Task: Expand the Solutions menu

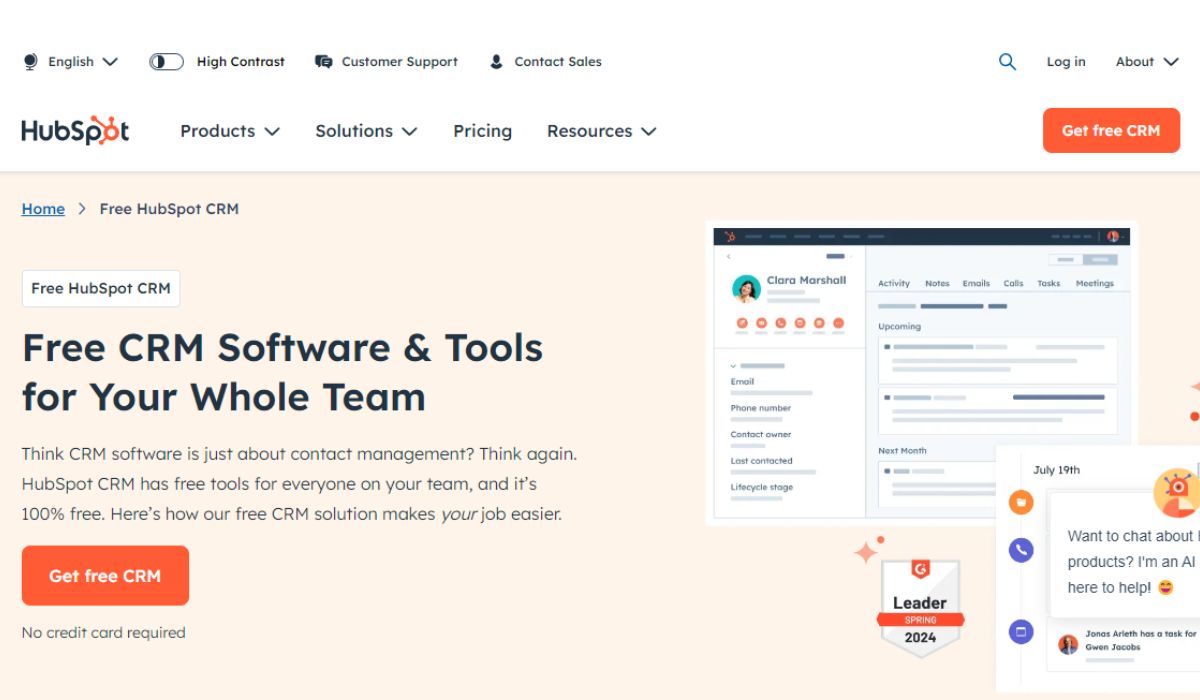Action: (366, 131)
